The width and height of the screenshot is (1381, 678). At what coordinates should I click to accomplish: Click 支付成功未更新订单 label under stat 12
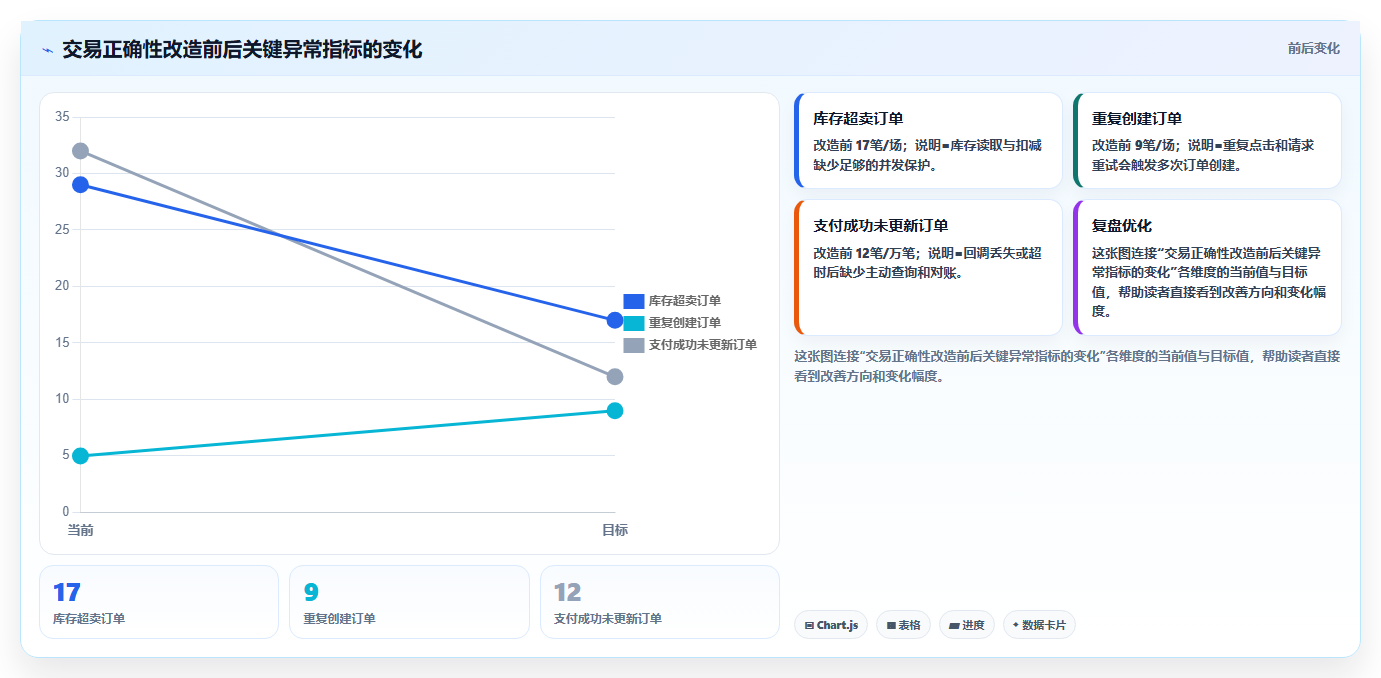[608, 619]
